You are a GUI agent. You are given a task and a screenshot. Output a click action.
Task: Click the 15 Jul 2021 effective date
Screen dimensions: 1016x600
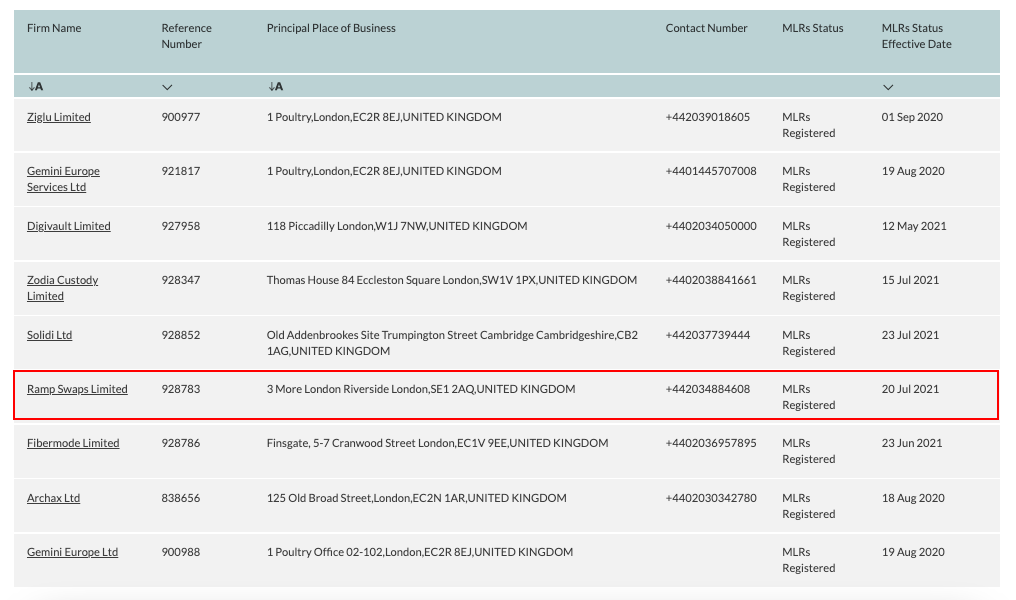pos(910,280)
